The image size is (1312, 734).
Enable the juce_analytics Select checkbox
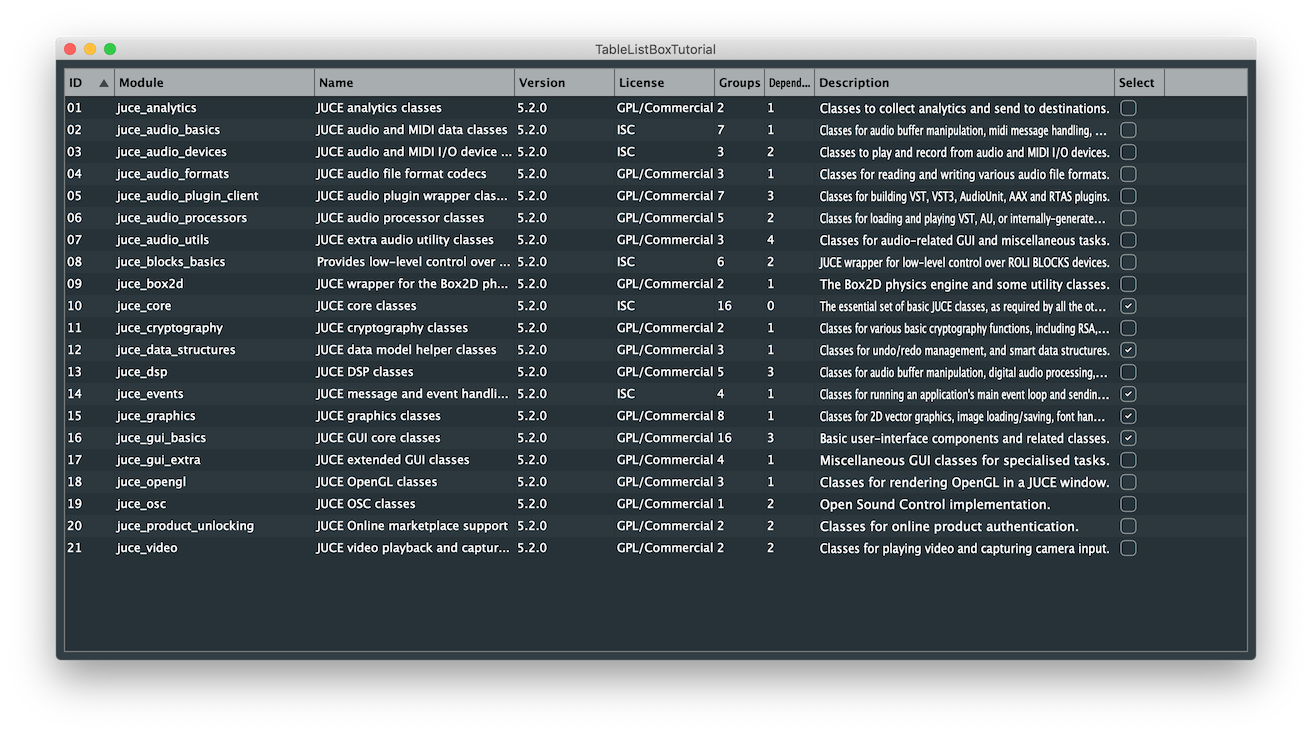click(x=1128, y=108)
